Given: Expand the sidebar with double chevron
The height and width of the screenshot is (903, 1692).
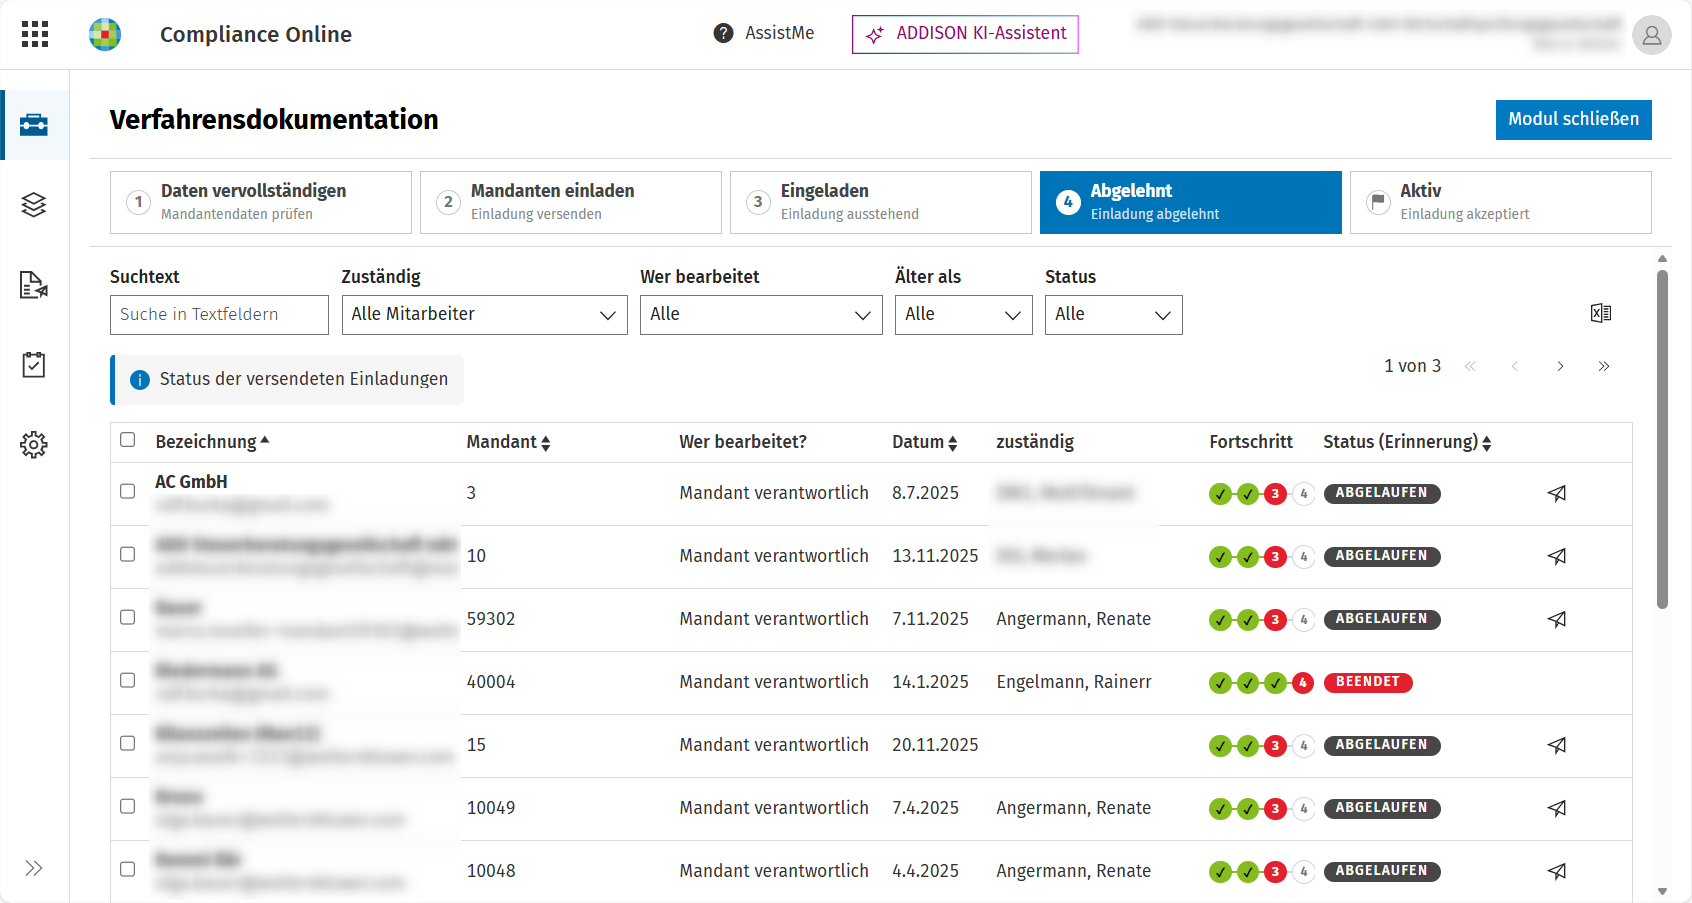Looking at the screenshot, I should (x=34, y=868).
